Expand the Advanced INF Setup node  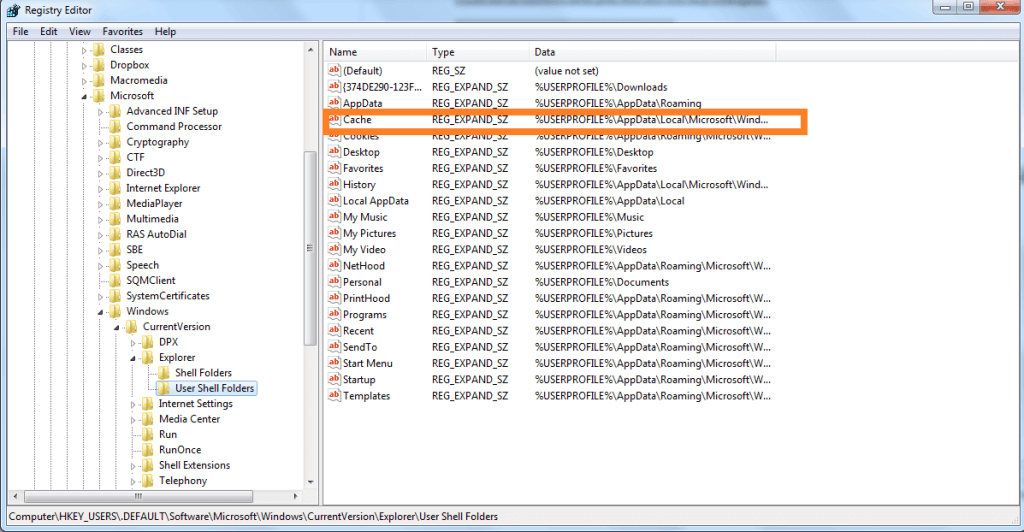coord(100,112)
